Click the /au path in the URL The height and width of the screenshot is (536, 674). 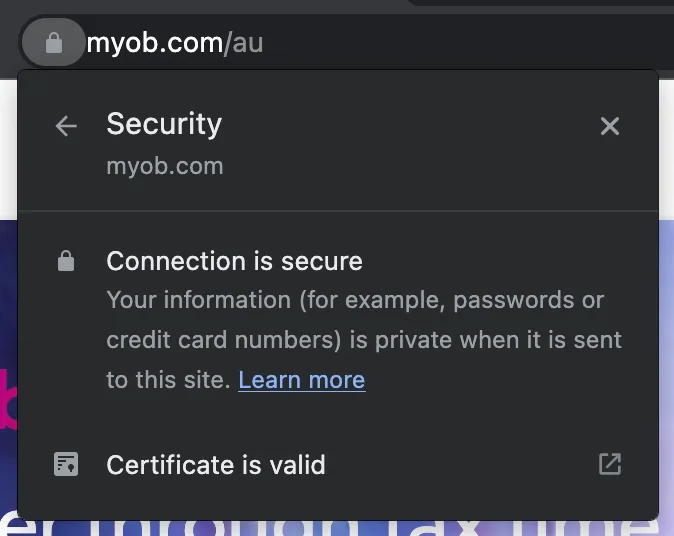(x=243, y=43)
